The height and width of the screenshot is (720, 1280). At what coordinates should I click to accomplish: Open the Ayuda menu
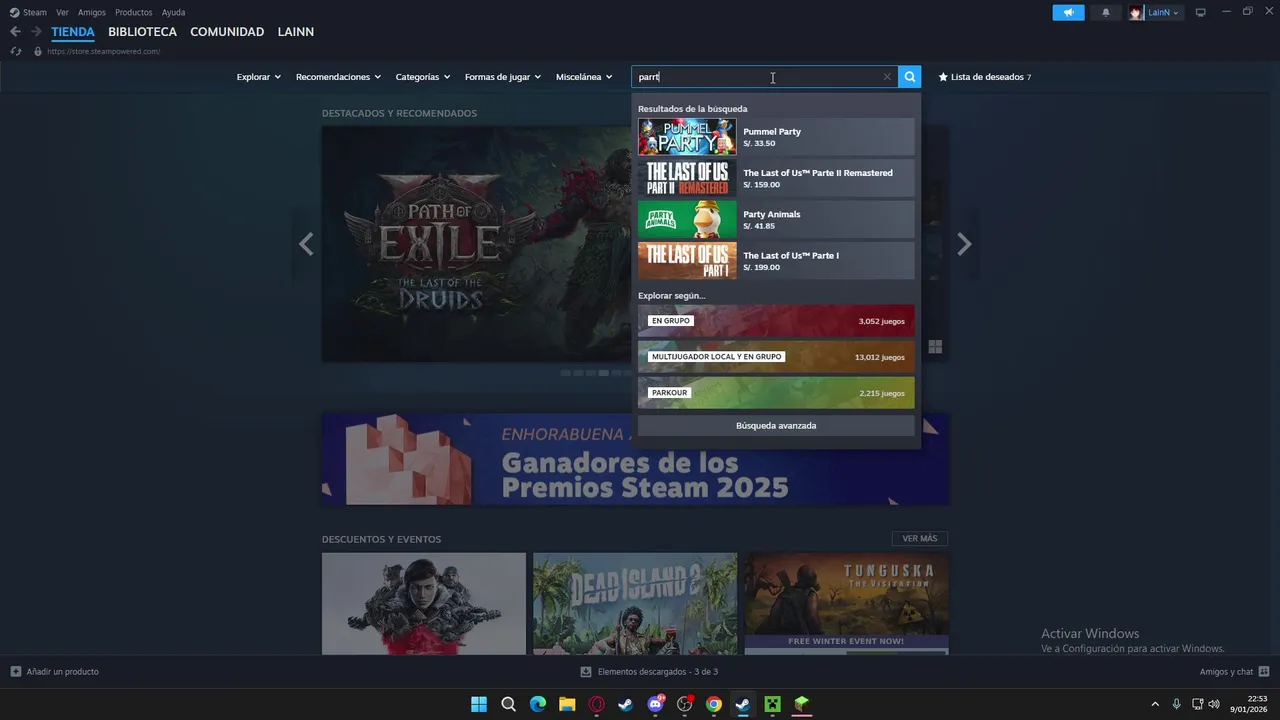173,13
